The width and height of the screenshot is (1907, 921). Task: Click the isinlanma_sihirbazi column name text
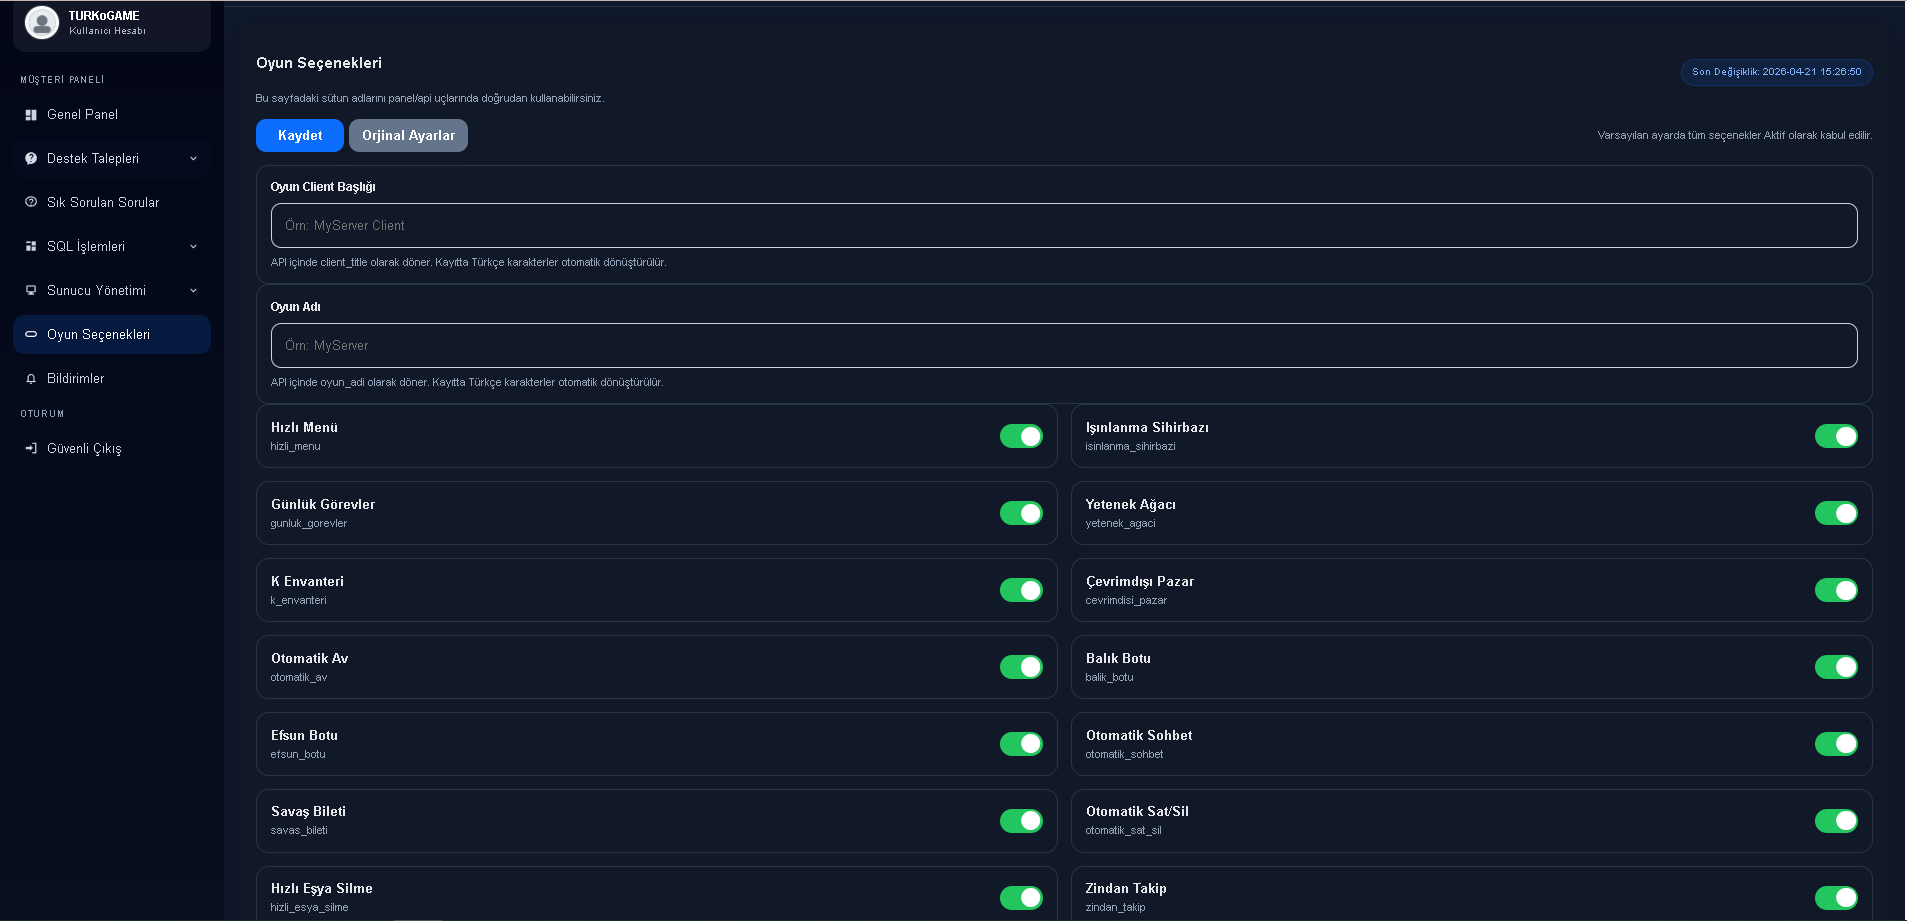click(x=1130, y=447)
